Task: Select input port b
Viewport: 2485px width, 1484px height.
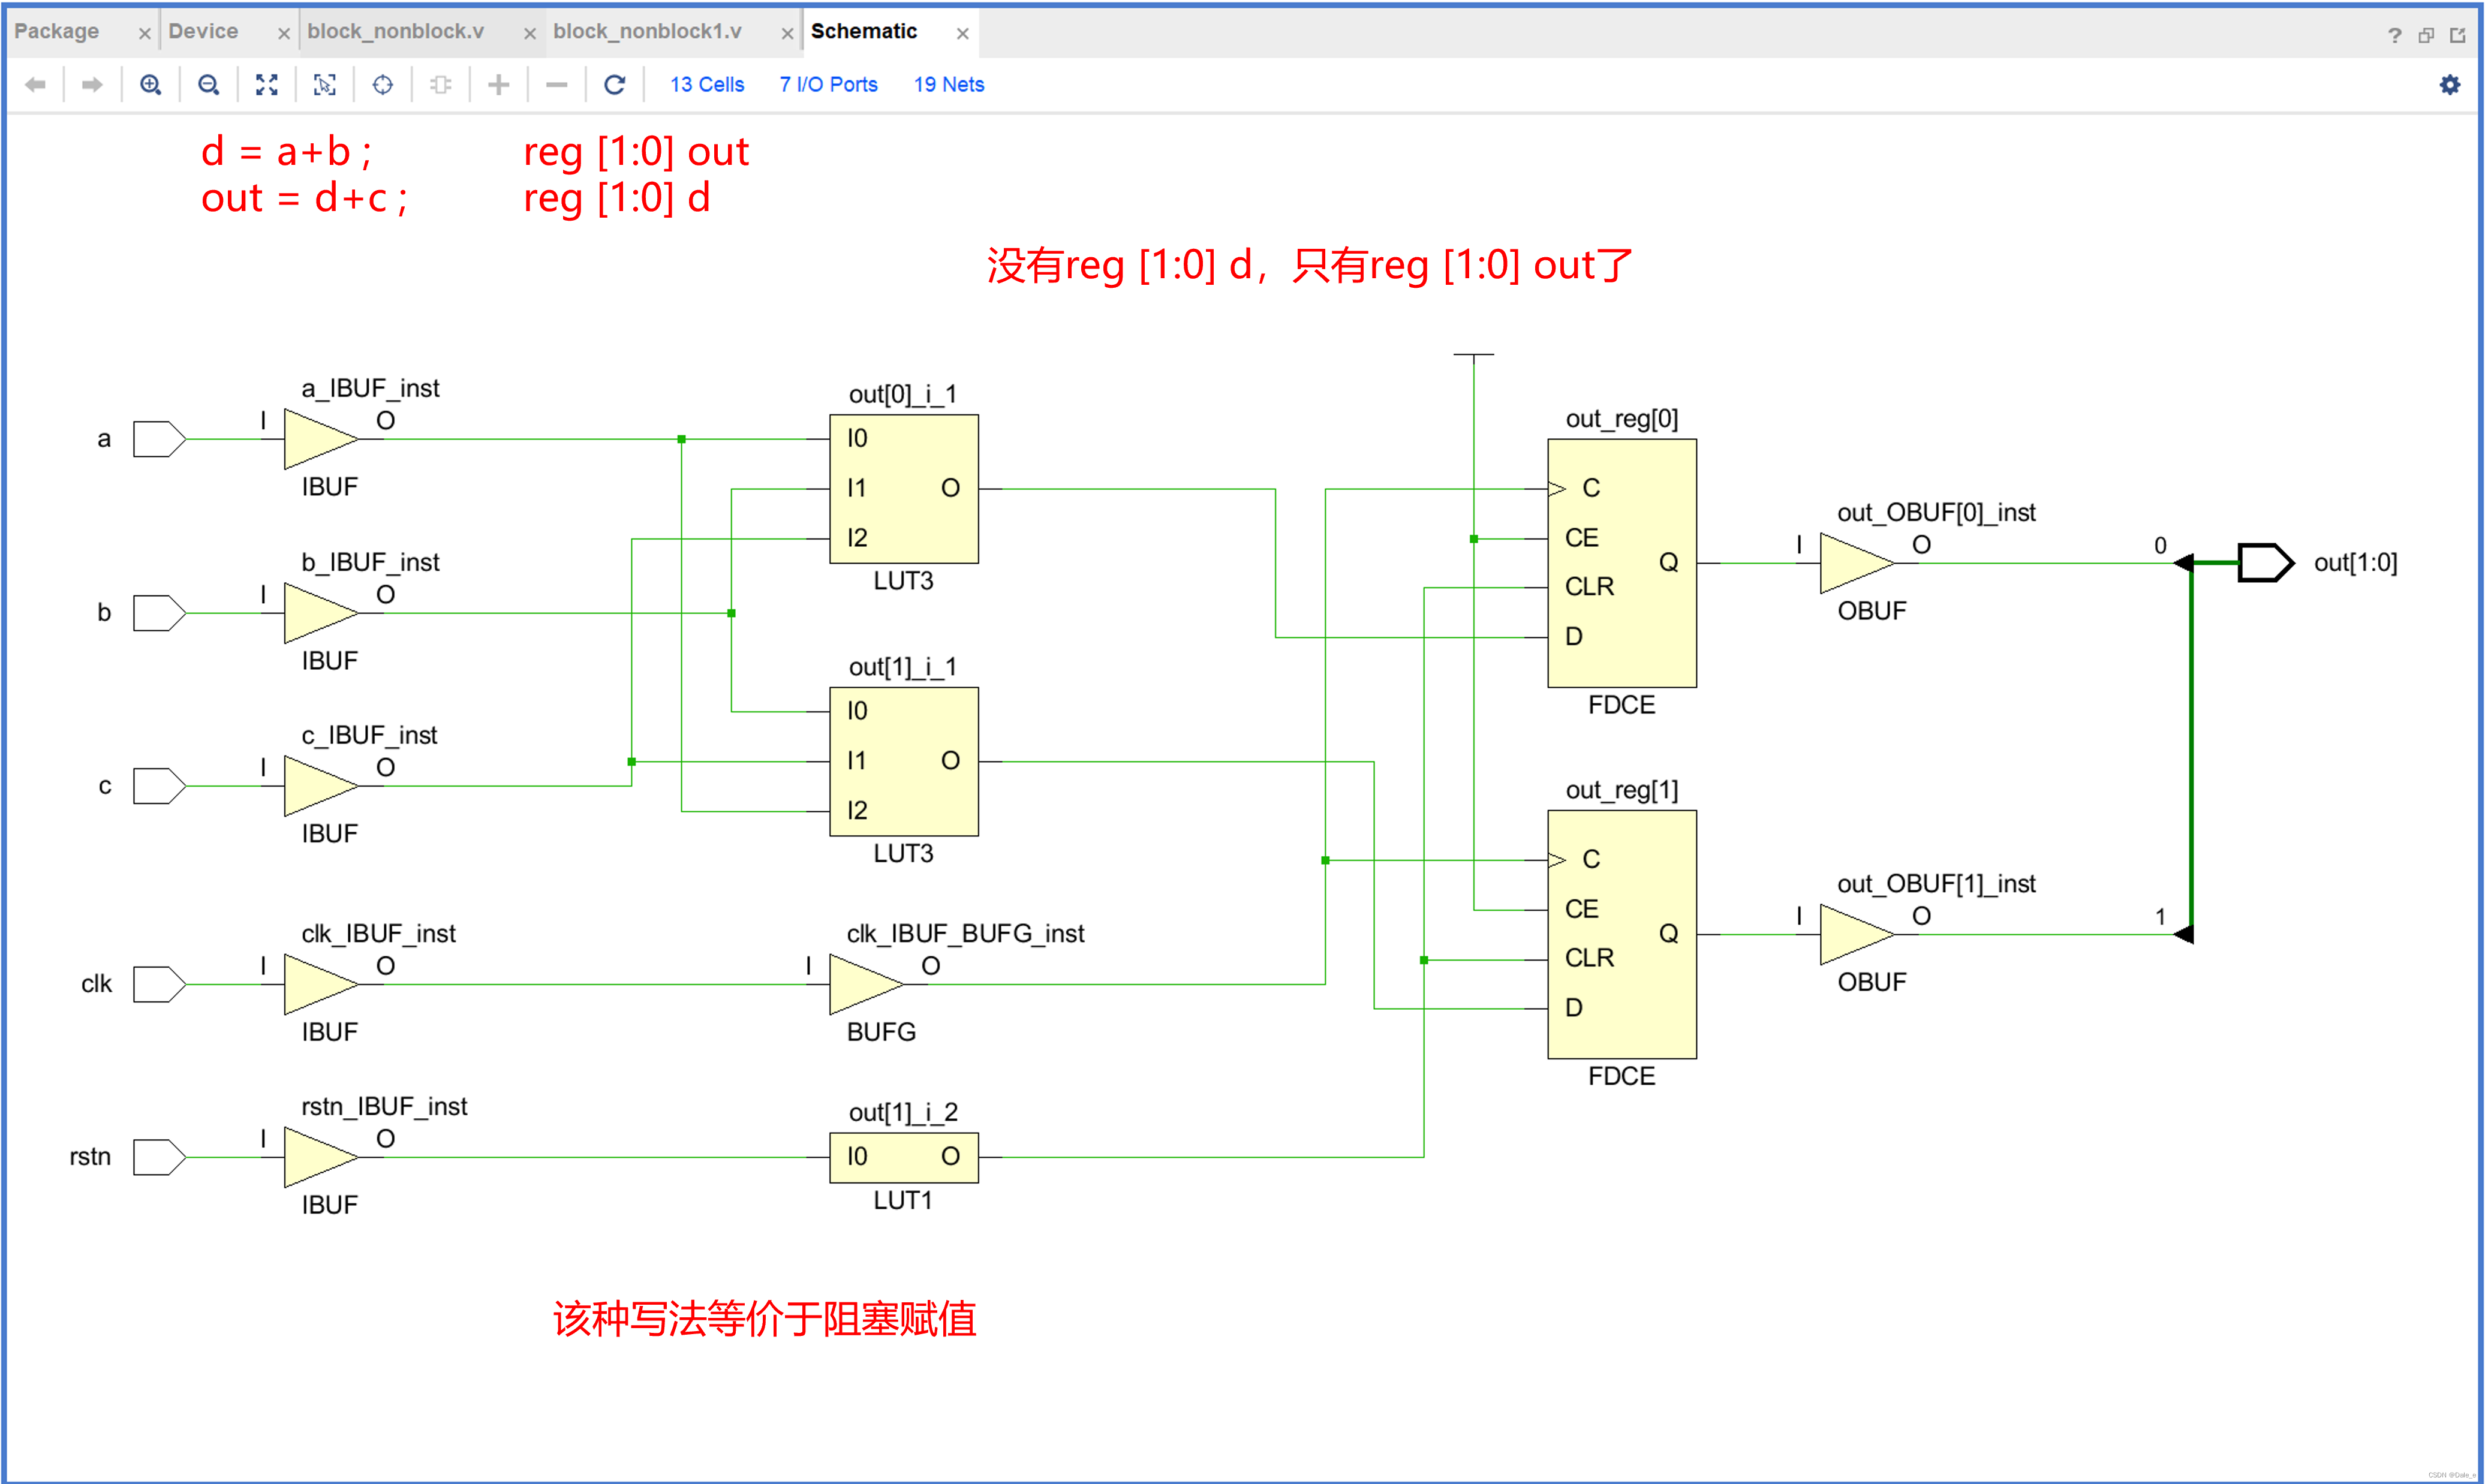Action: coord(159,613)
